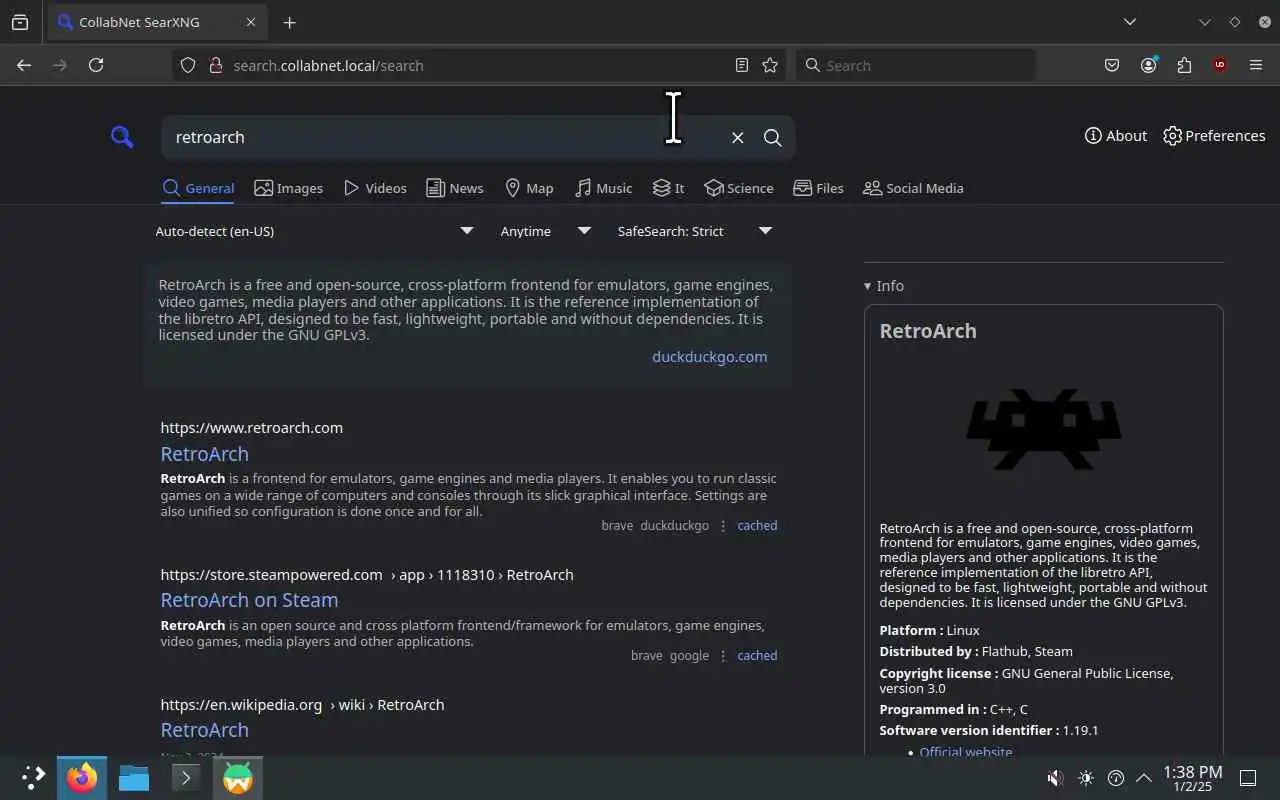Click the SearXNG magnifier logo
The width and height of the screenshot is (1280, 800).
click(x=122, y=137)
